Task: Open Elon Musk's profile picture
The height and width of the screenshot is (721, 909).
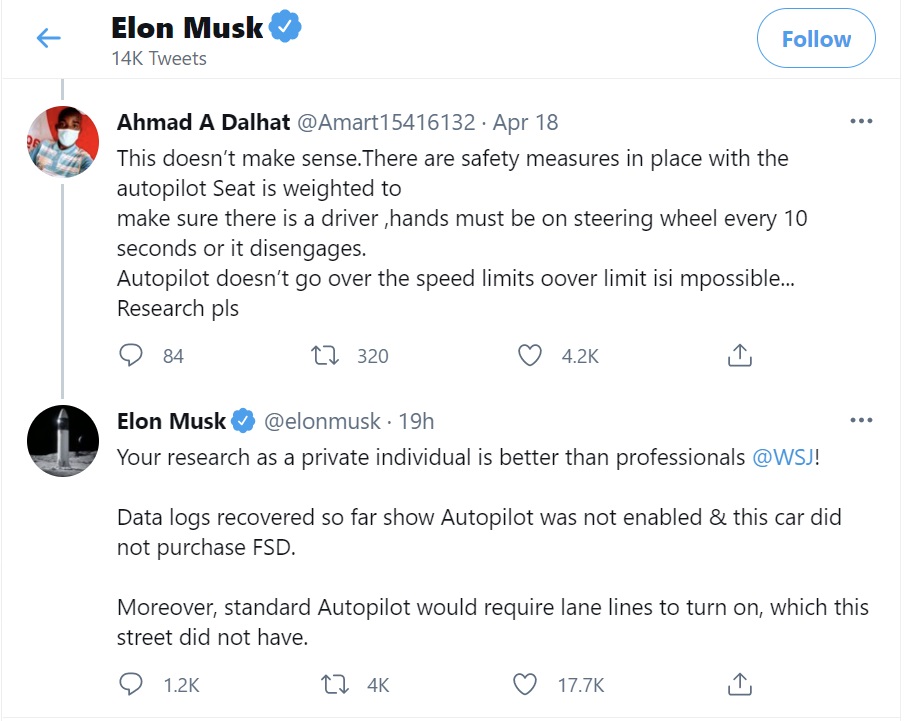Action: click(x=63, y=440)
